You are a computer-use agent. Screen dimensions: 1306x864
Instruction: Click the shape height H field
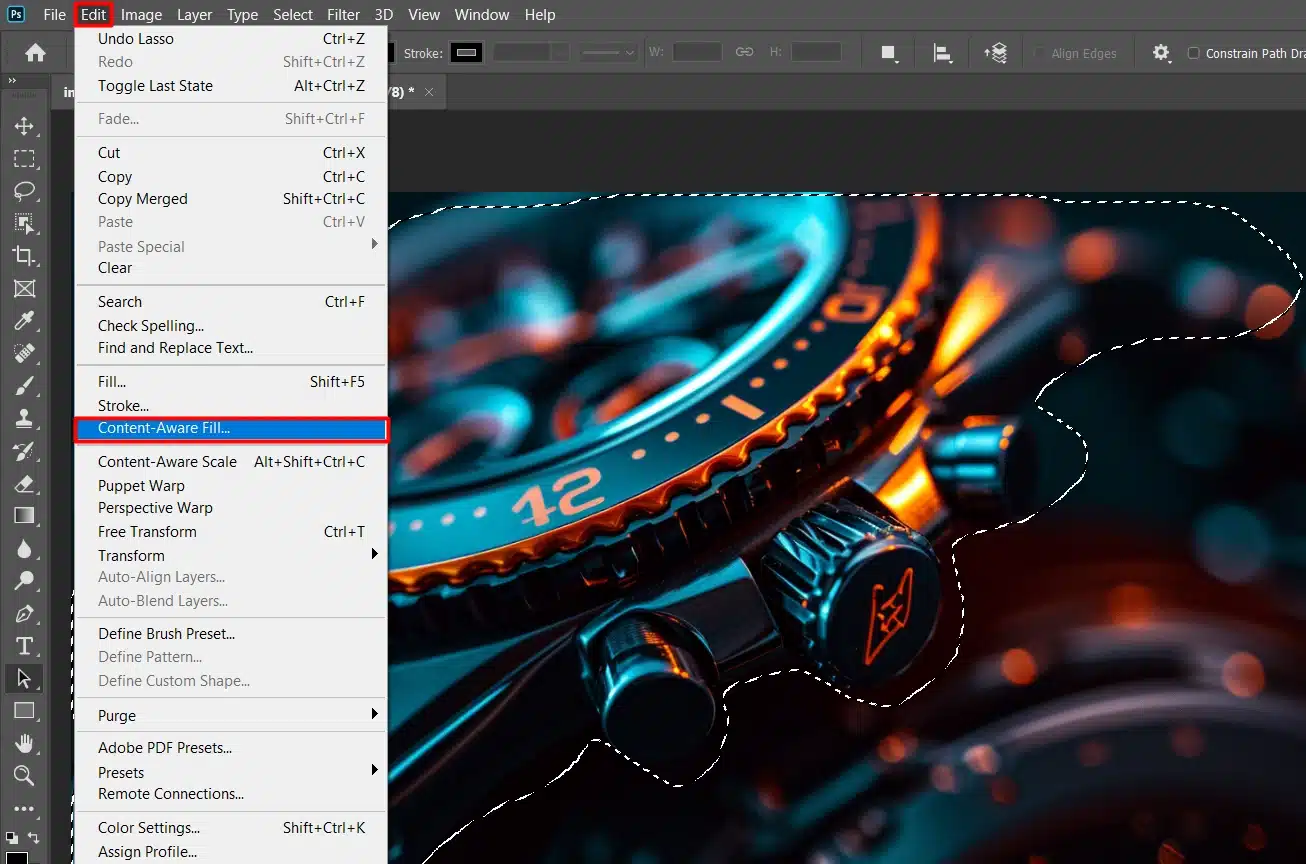[816, 52]
